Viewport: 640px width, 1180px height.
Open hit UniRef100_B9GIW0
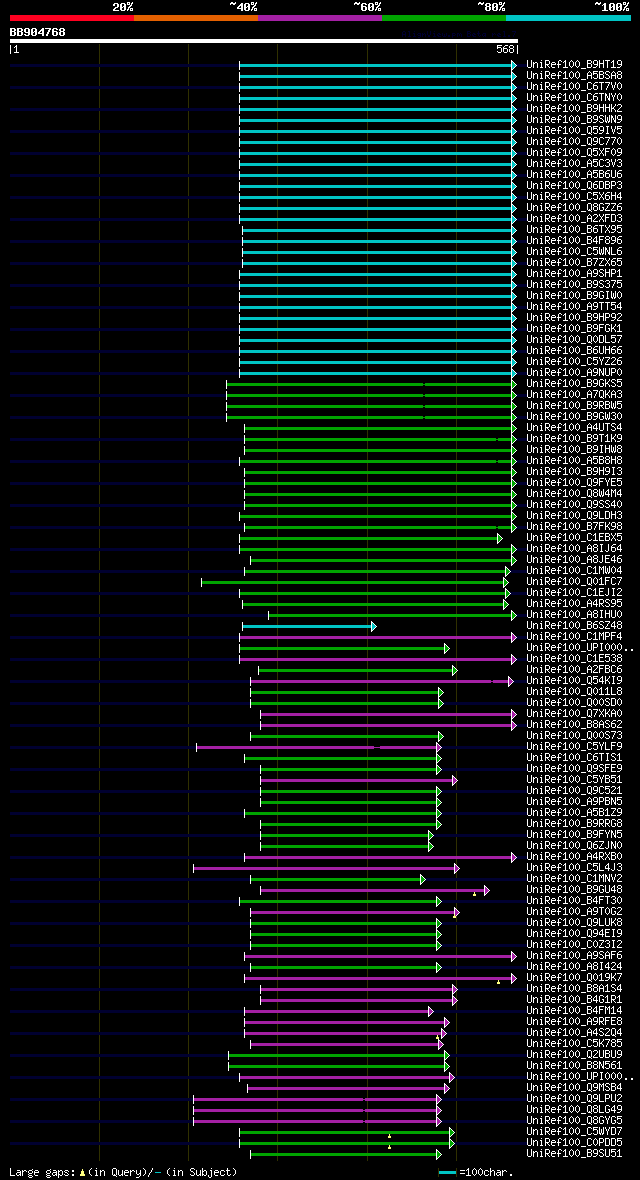point(574,295)
